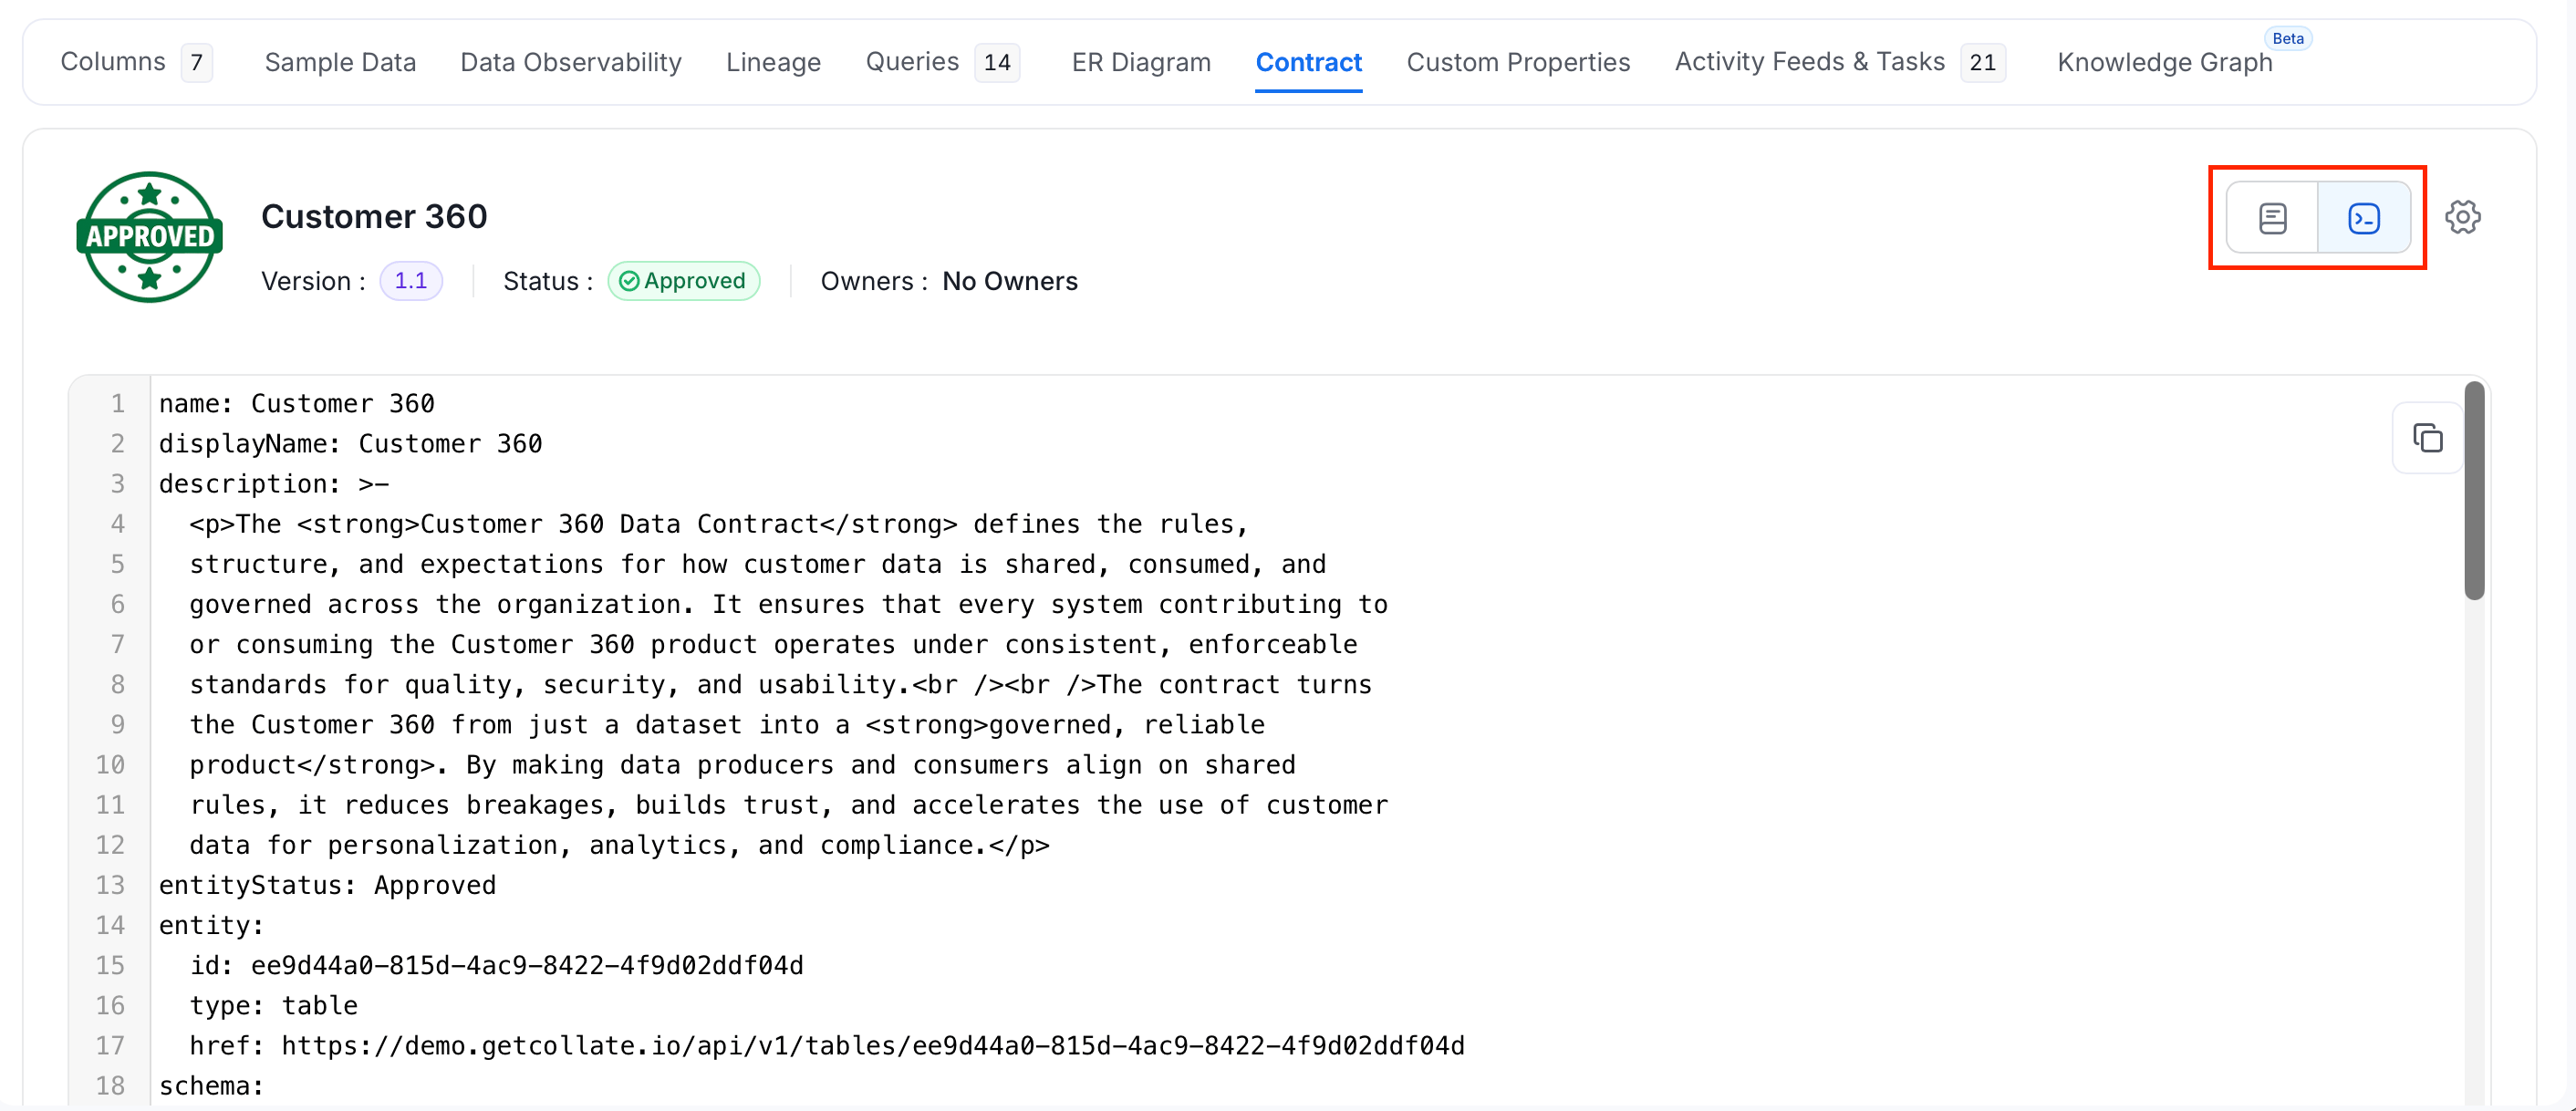Open Activity Feeds & Tasks tab
The image size is (2576, 1111).
(1840, 62)
